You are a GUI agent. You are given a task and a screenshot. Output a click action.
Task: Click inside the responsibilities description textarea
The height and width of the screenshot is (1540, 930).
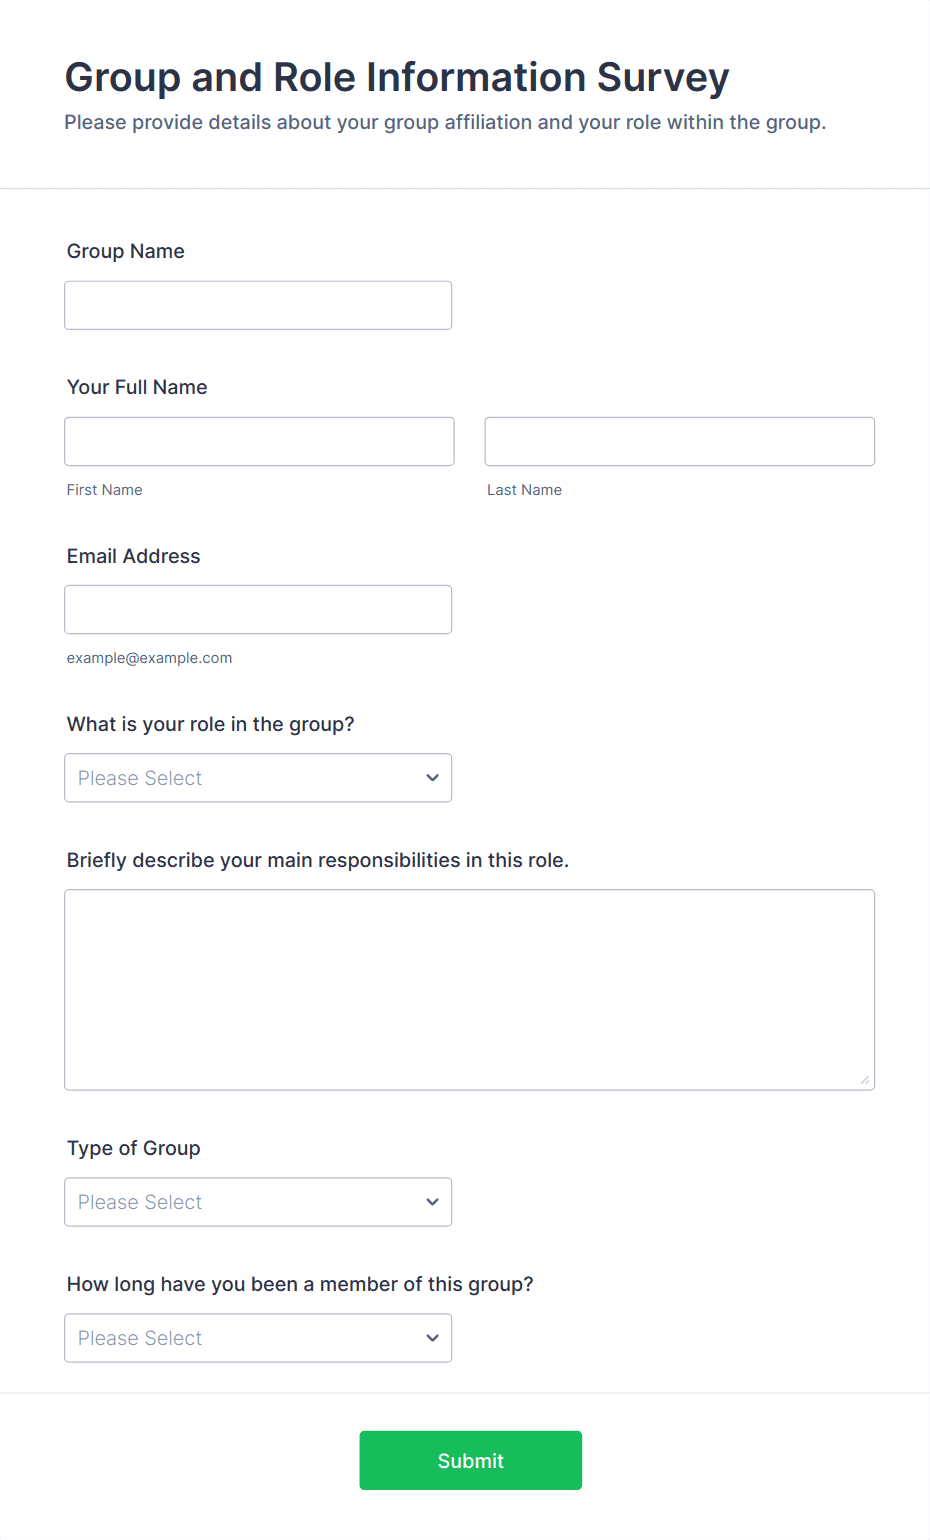(x=469, y=989)
